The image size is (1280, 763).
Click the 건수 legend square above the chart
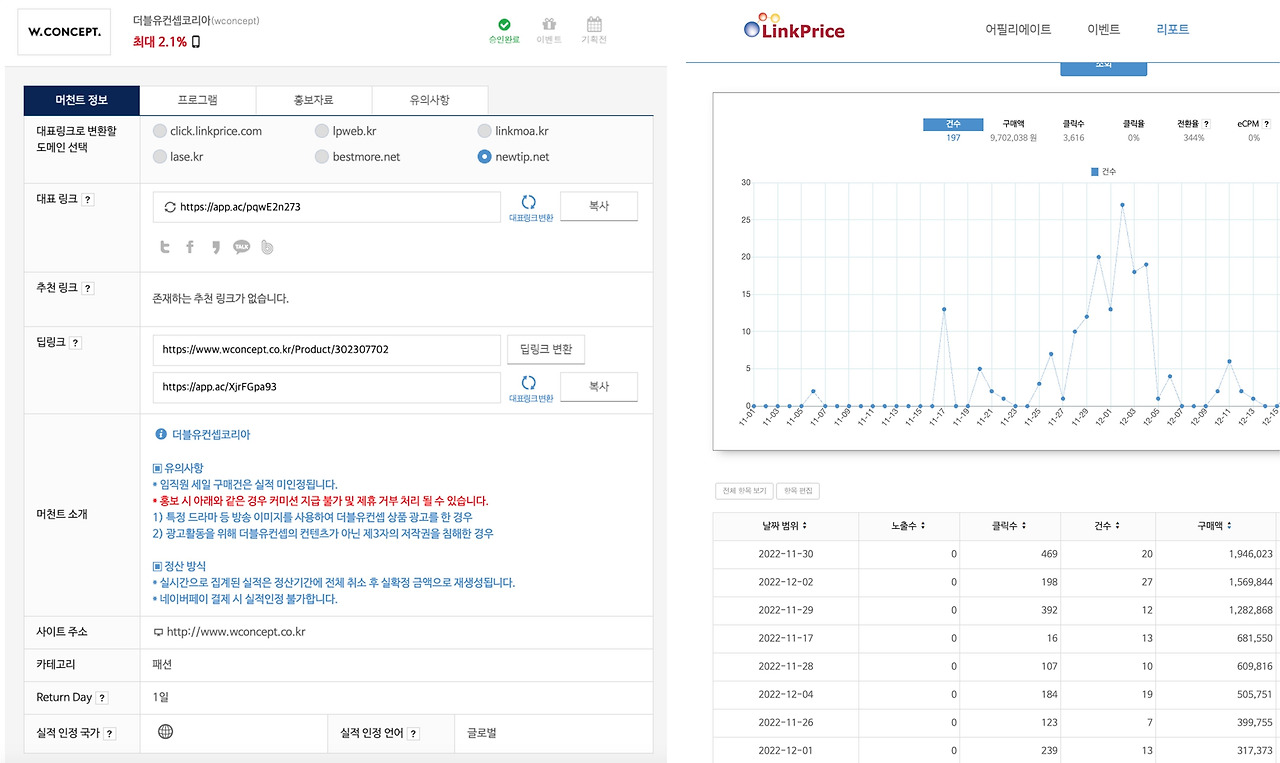1095,172
